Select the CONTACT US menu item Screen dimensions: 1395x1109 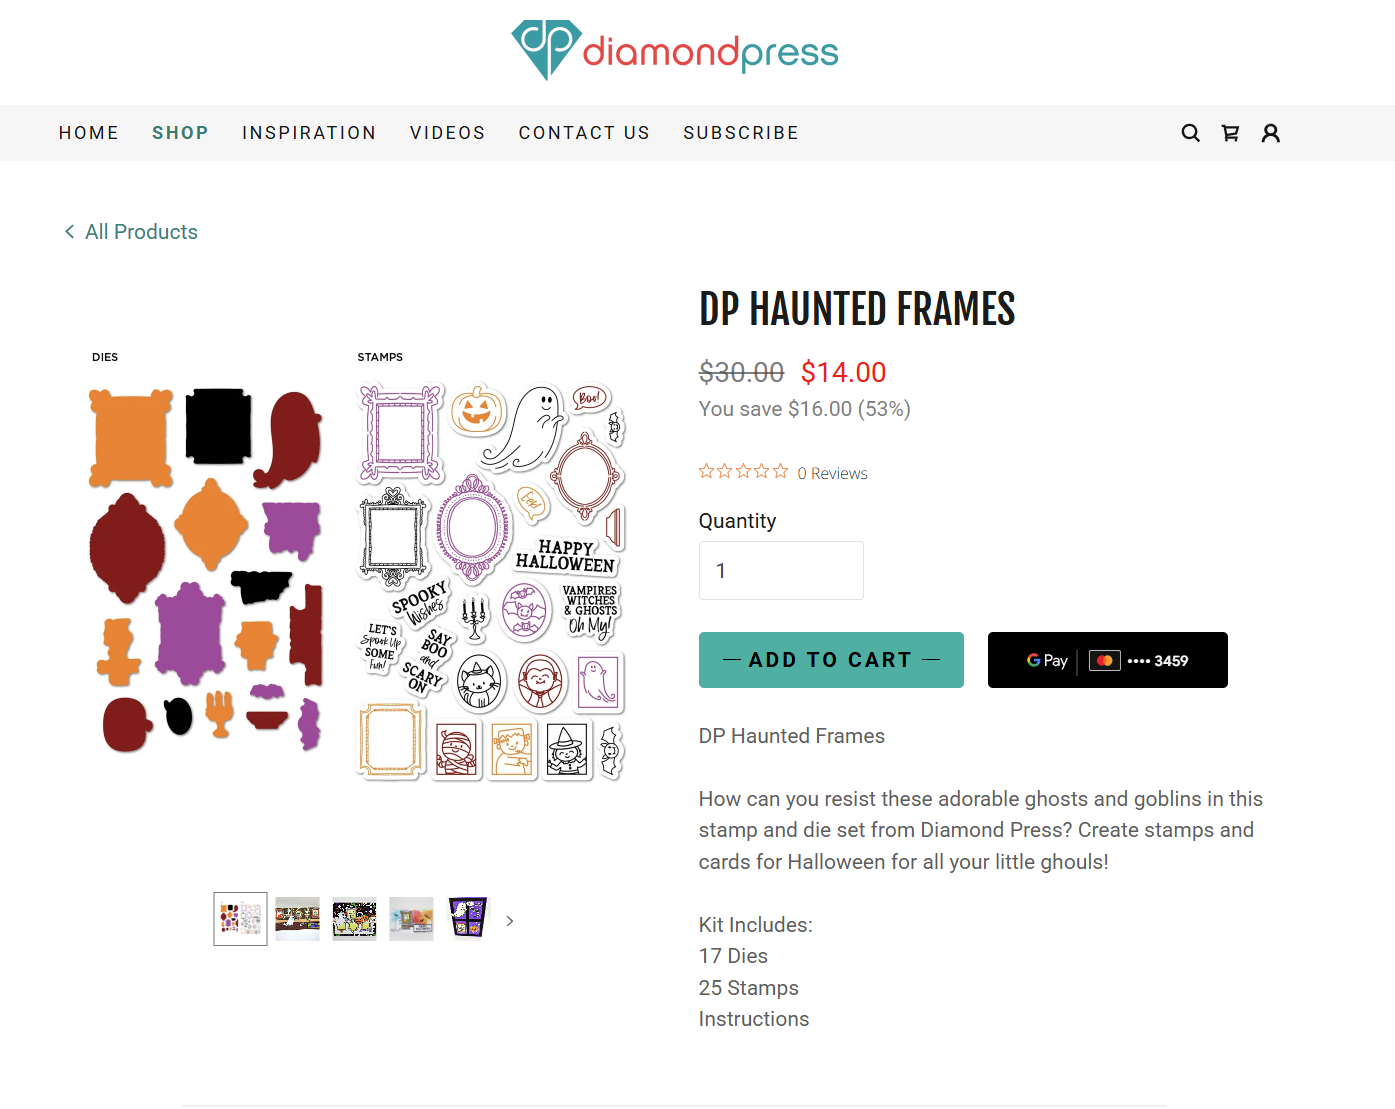tap(584, 132)
